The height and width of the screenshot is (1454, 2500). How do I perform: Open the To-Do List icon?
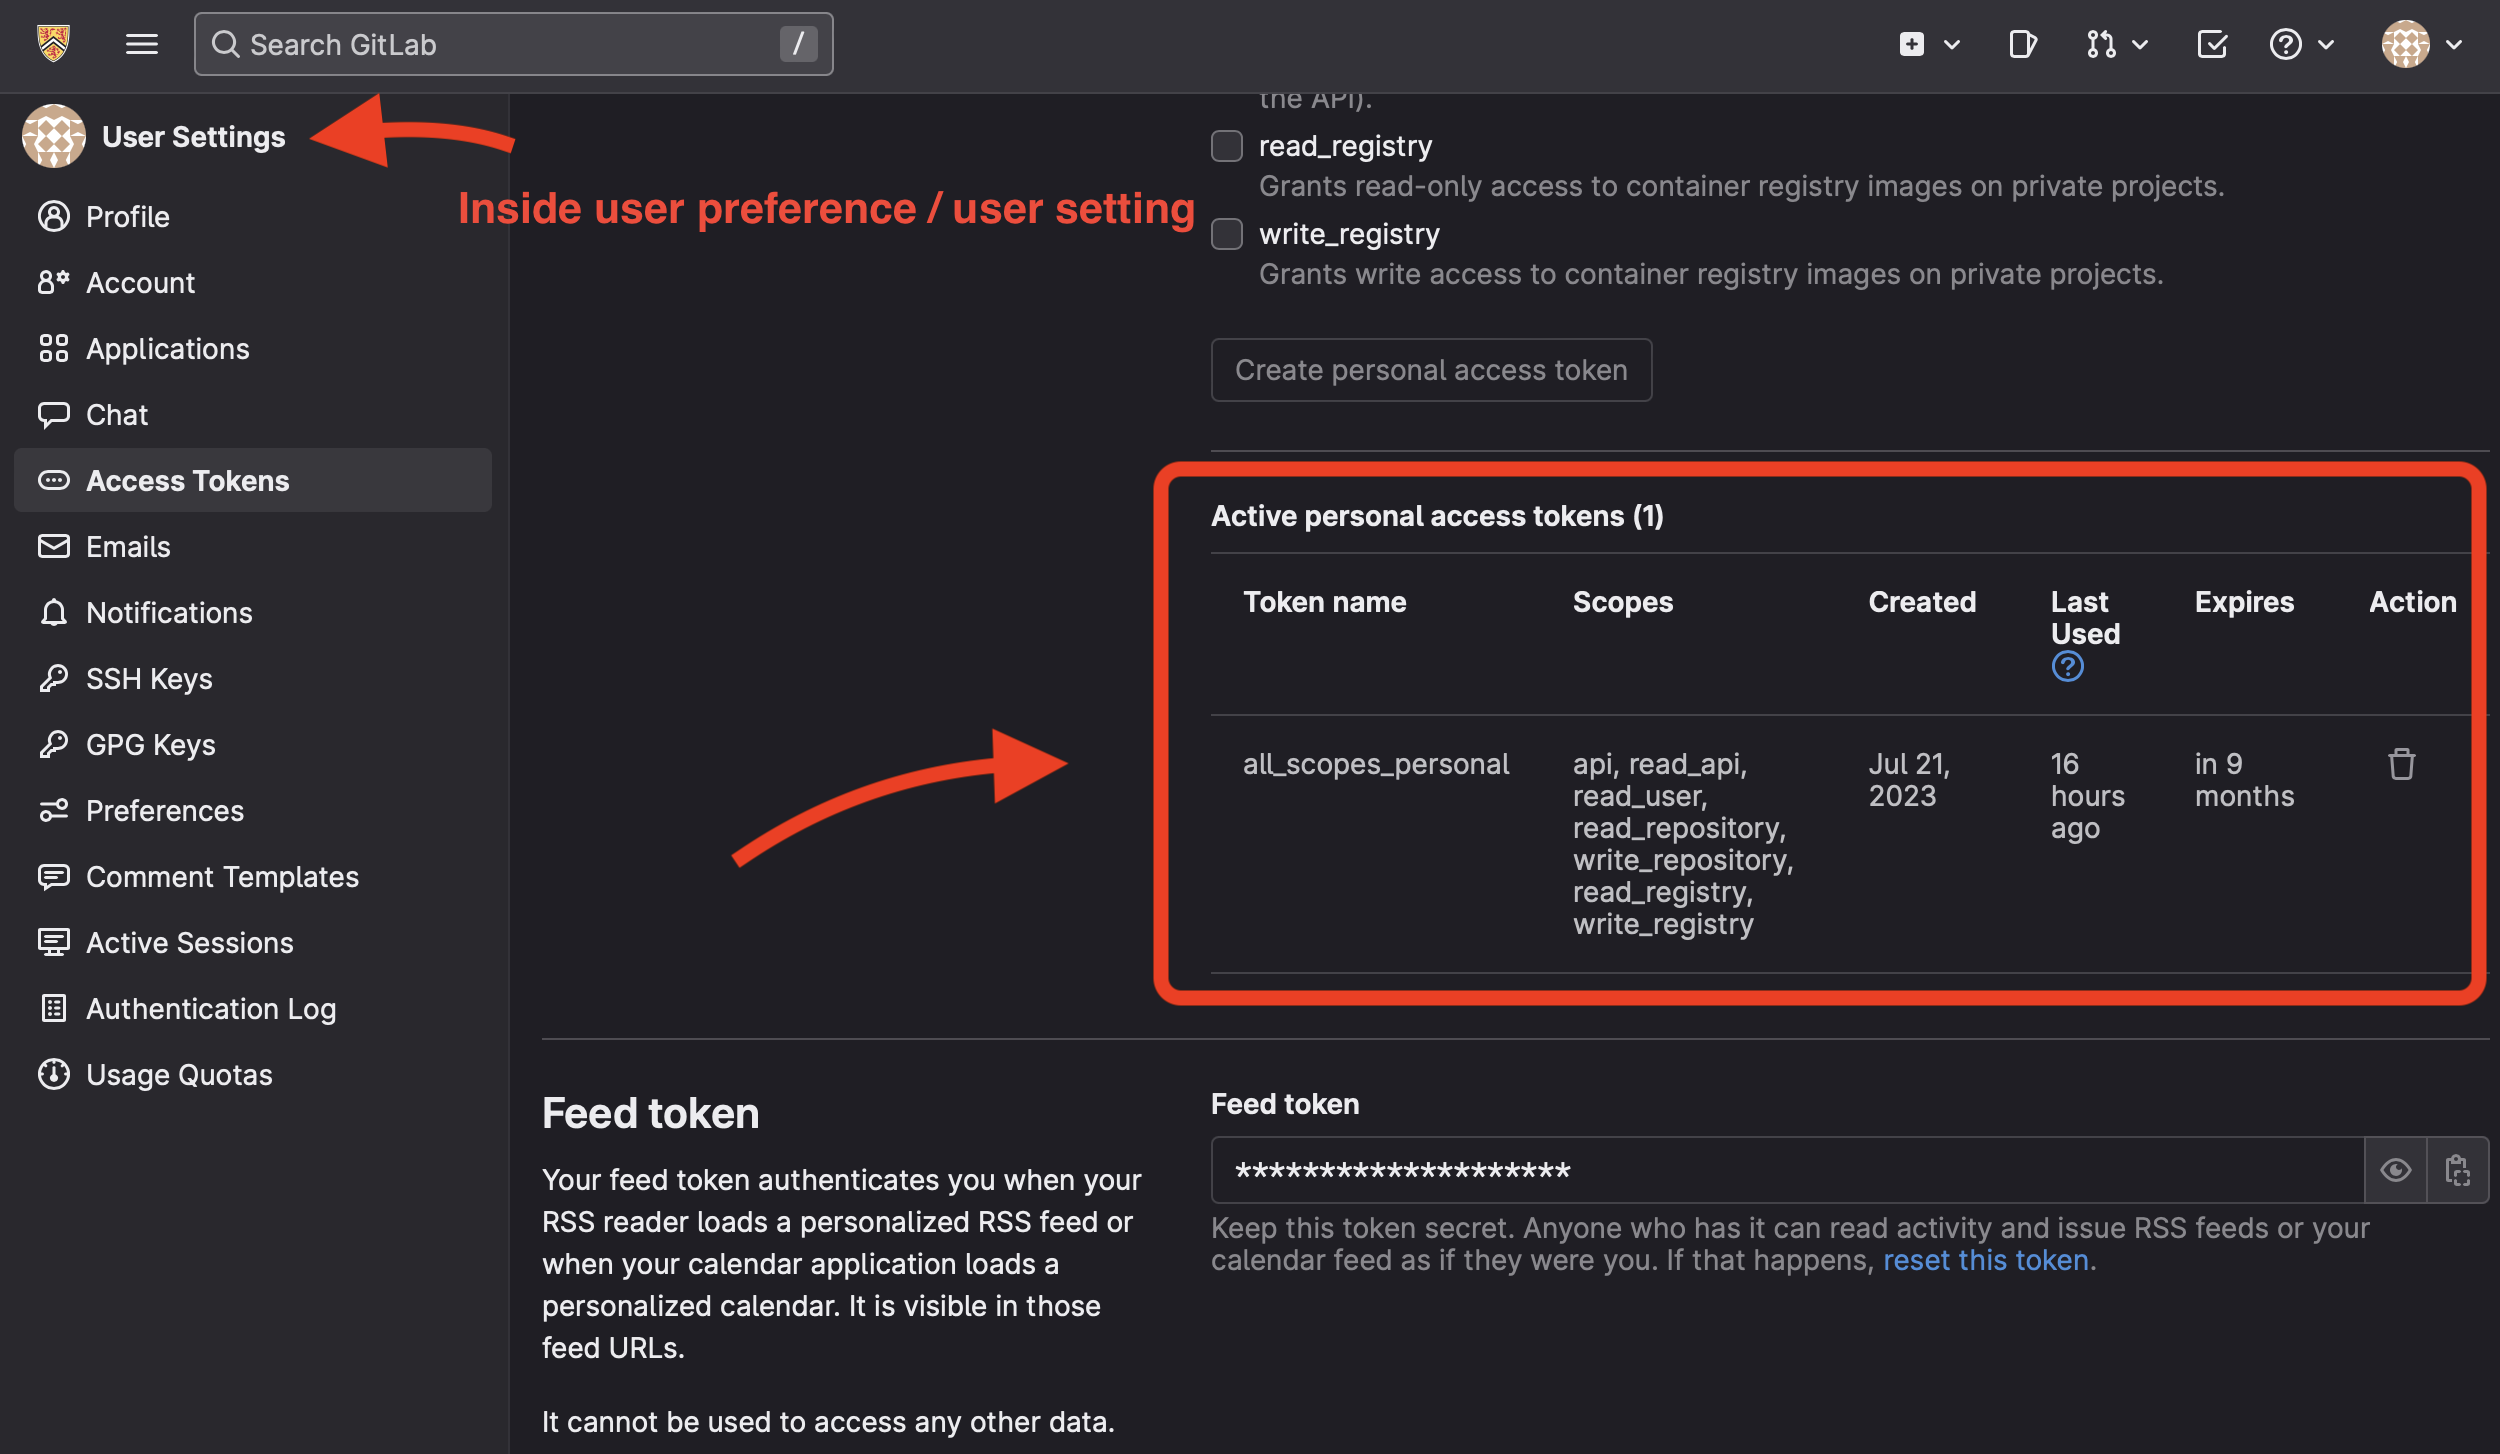(x=2212, y=44)
